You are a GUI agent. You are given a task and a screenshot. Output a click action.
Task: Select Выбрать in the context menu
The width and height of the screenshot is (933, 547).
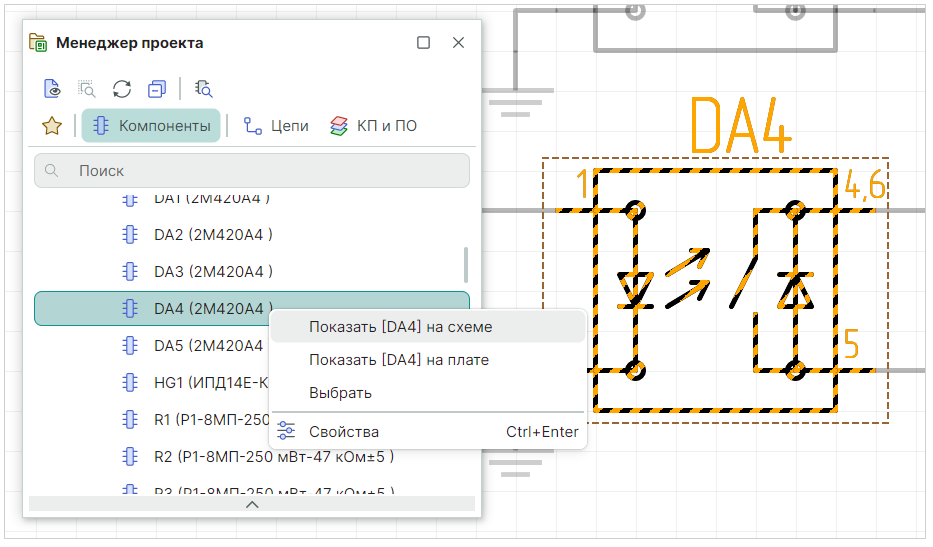(340, 393)
